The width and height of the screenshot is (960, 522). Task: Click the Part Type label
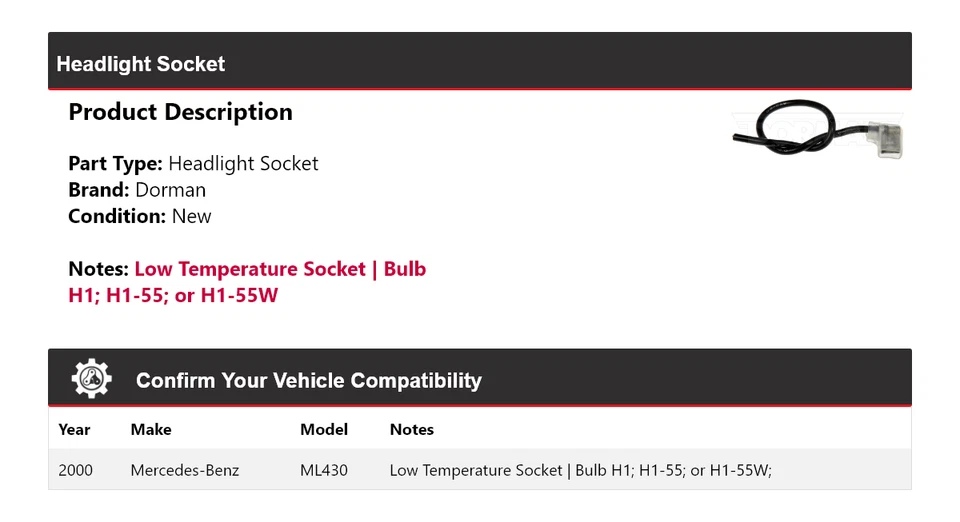115,163
